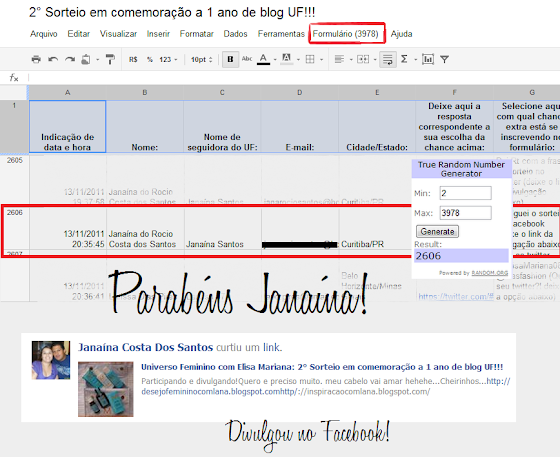Apply R$ currency format
This screenshot has width=560, height=457.
click(133, 60)
